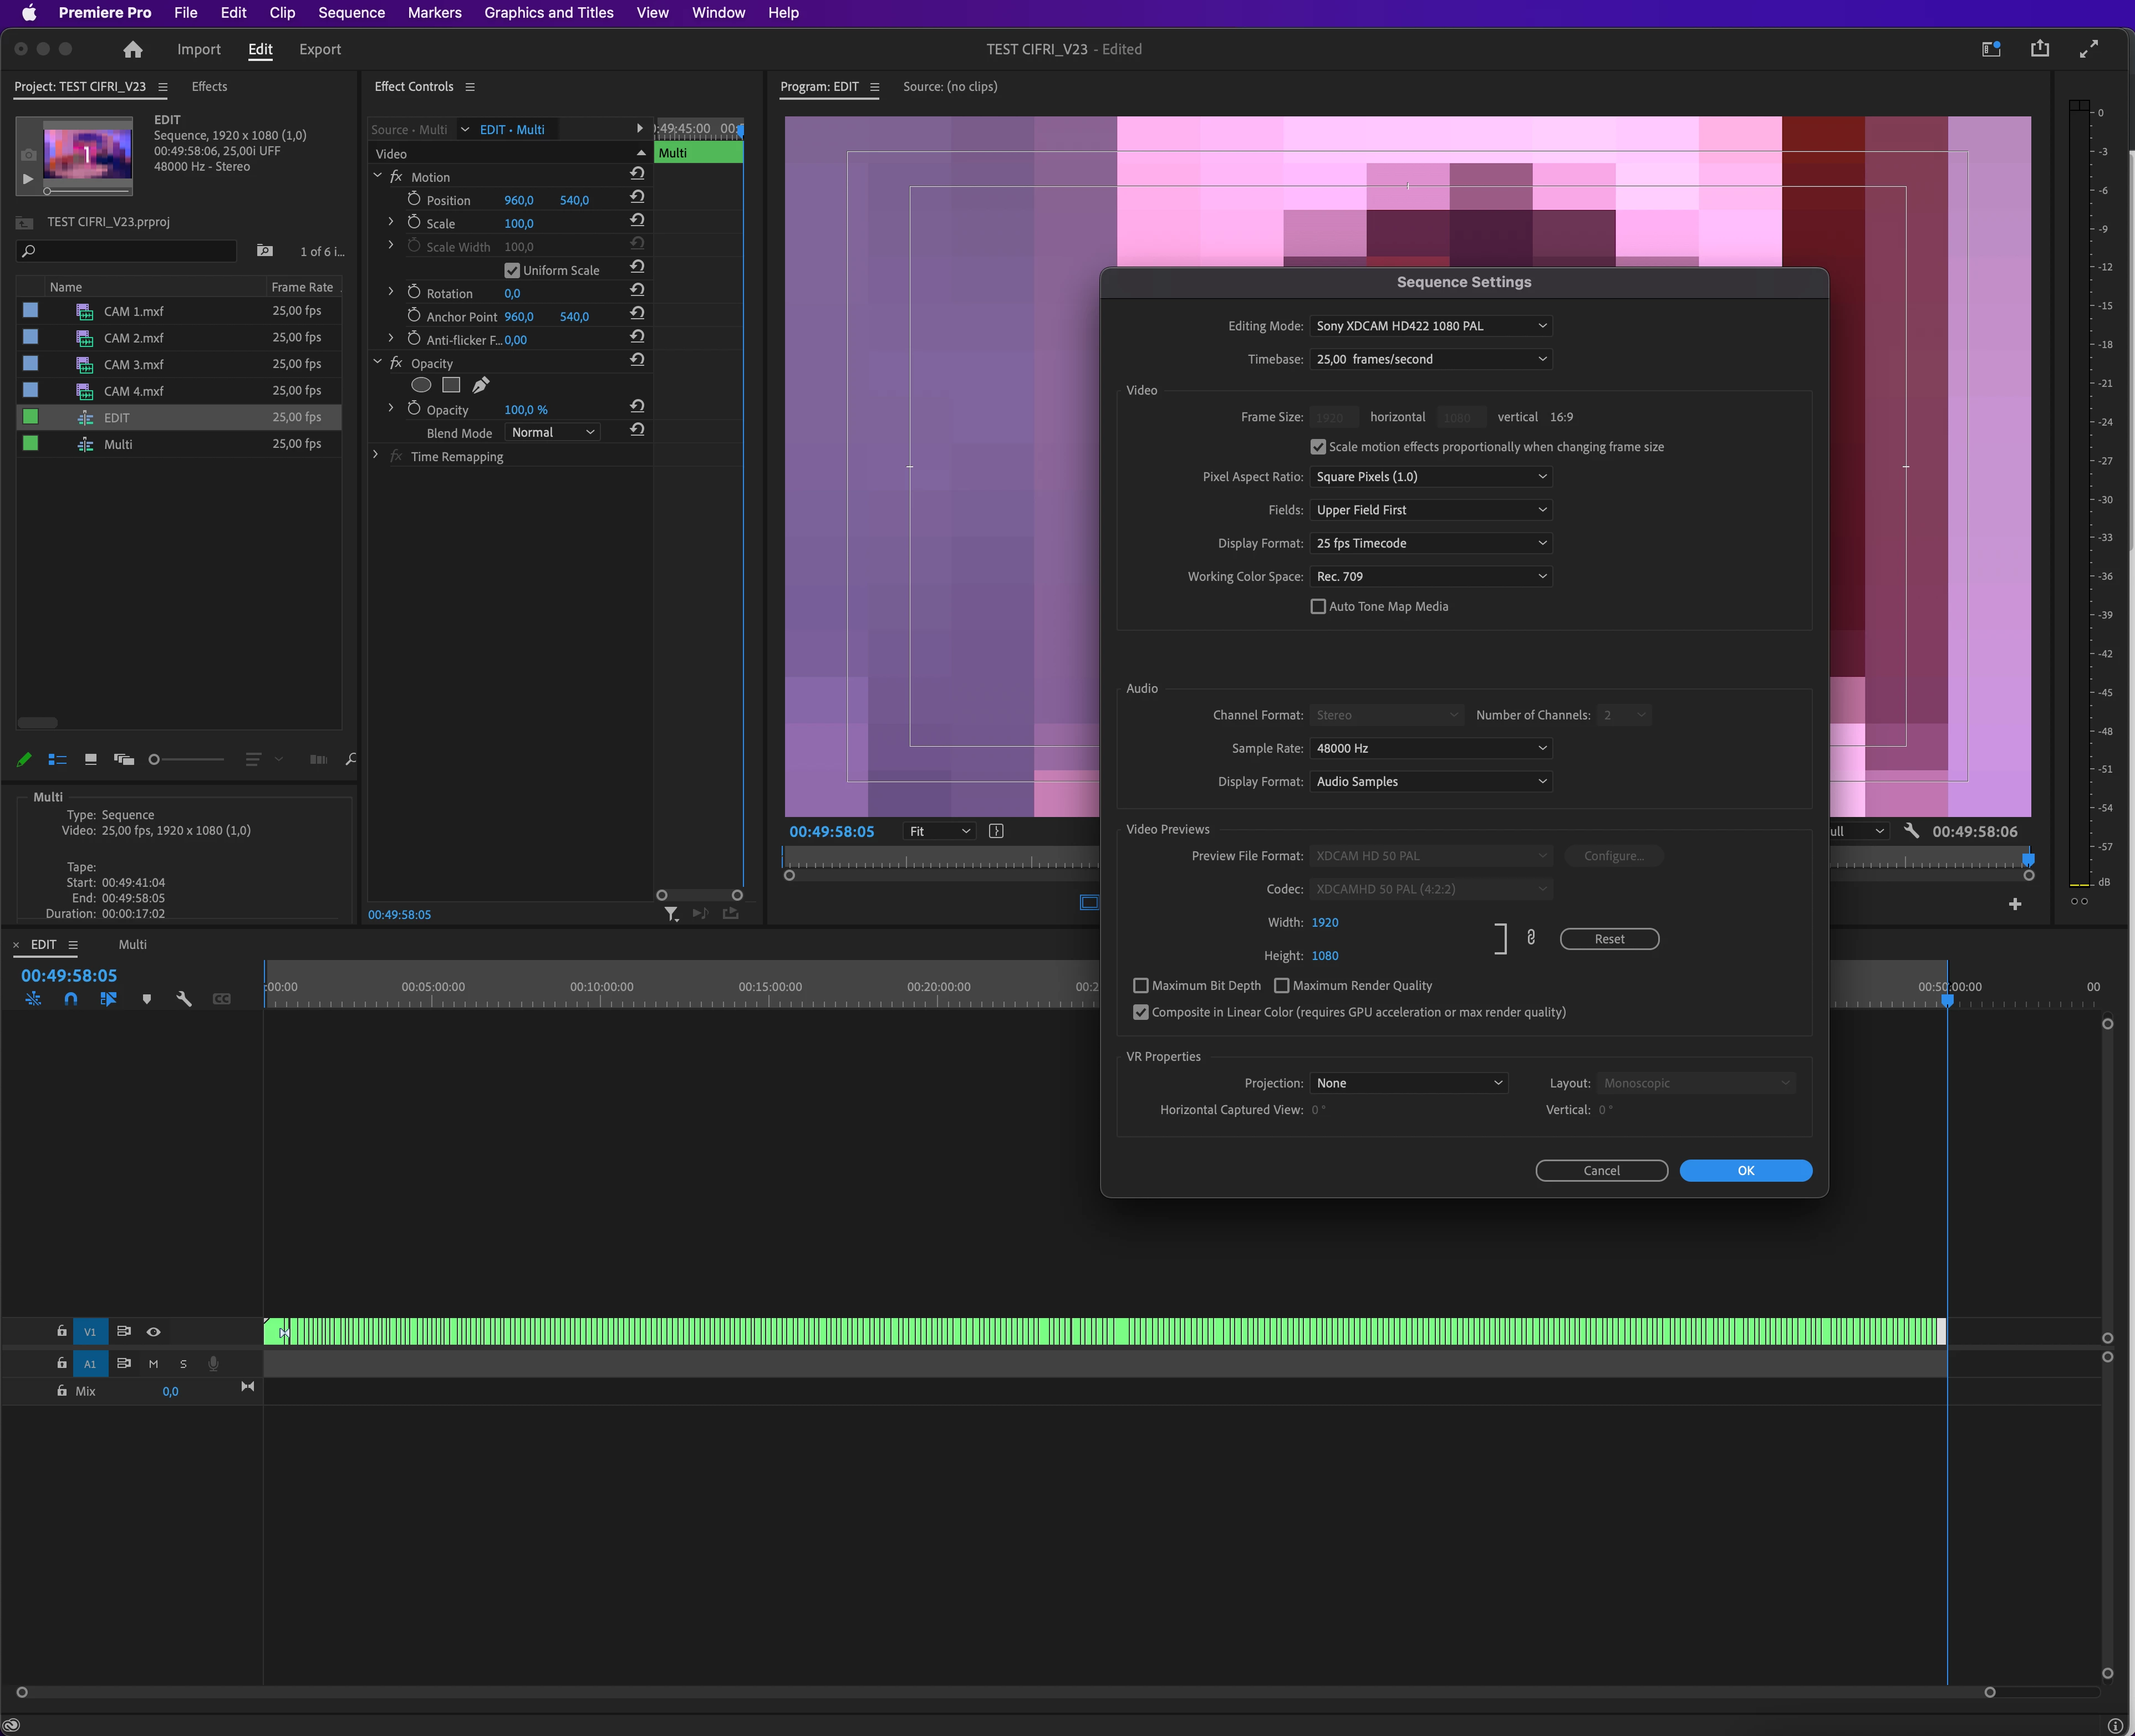Toggle V1 track output eye icon
The width and height of the screenshot is (2135, 1736).
153,1332
